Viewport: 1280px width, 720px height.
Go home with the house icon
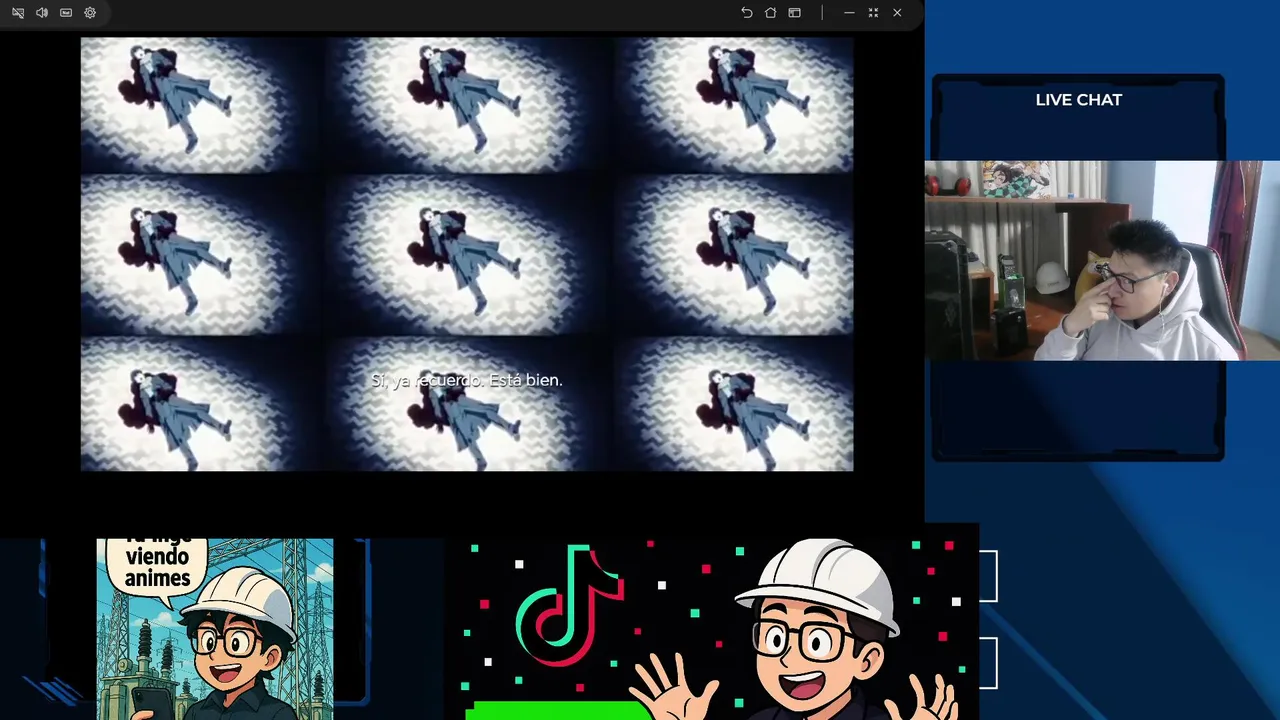coord(771,13)
